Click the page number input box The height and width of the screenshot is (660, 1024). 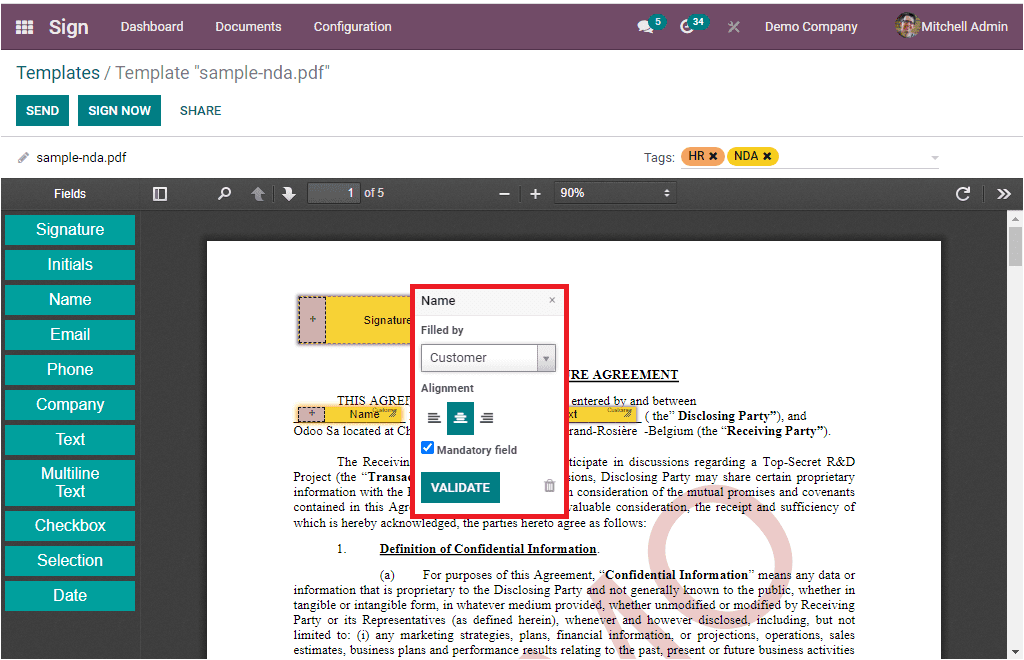[333, 193]
